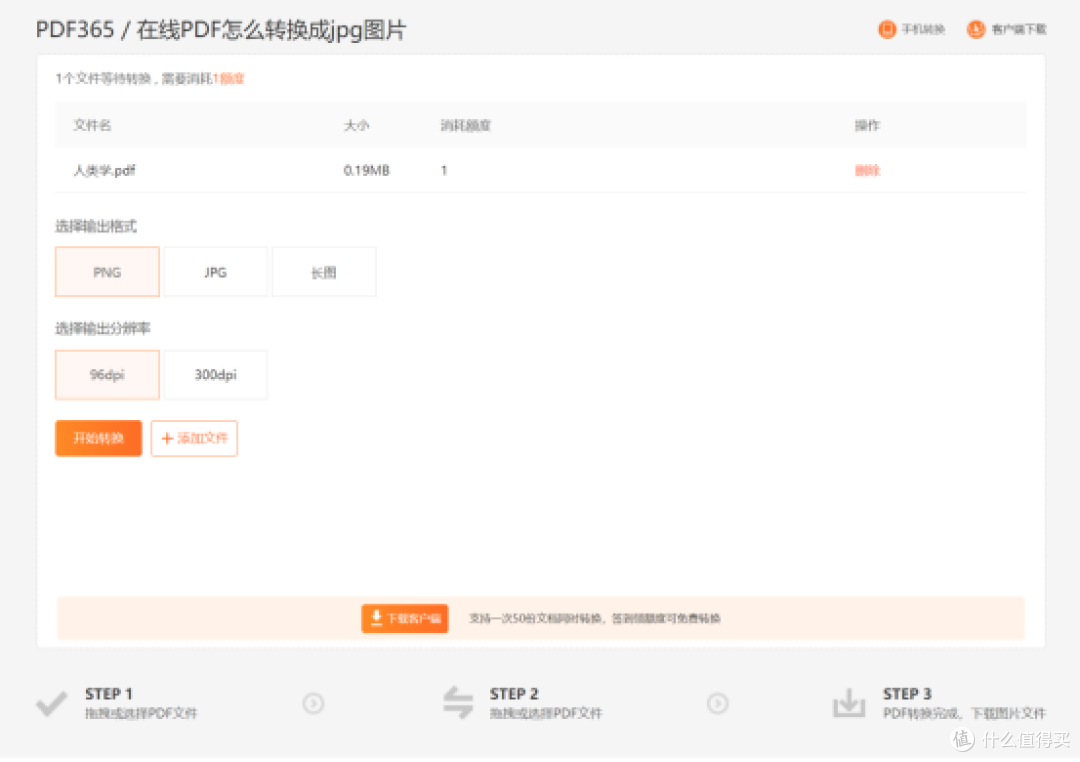1080x762 pixels.
Task: Click the STEP 1 checkmark icon
Action: coord(52,703)
